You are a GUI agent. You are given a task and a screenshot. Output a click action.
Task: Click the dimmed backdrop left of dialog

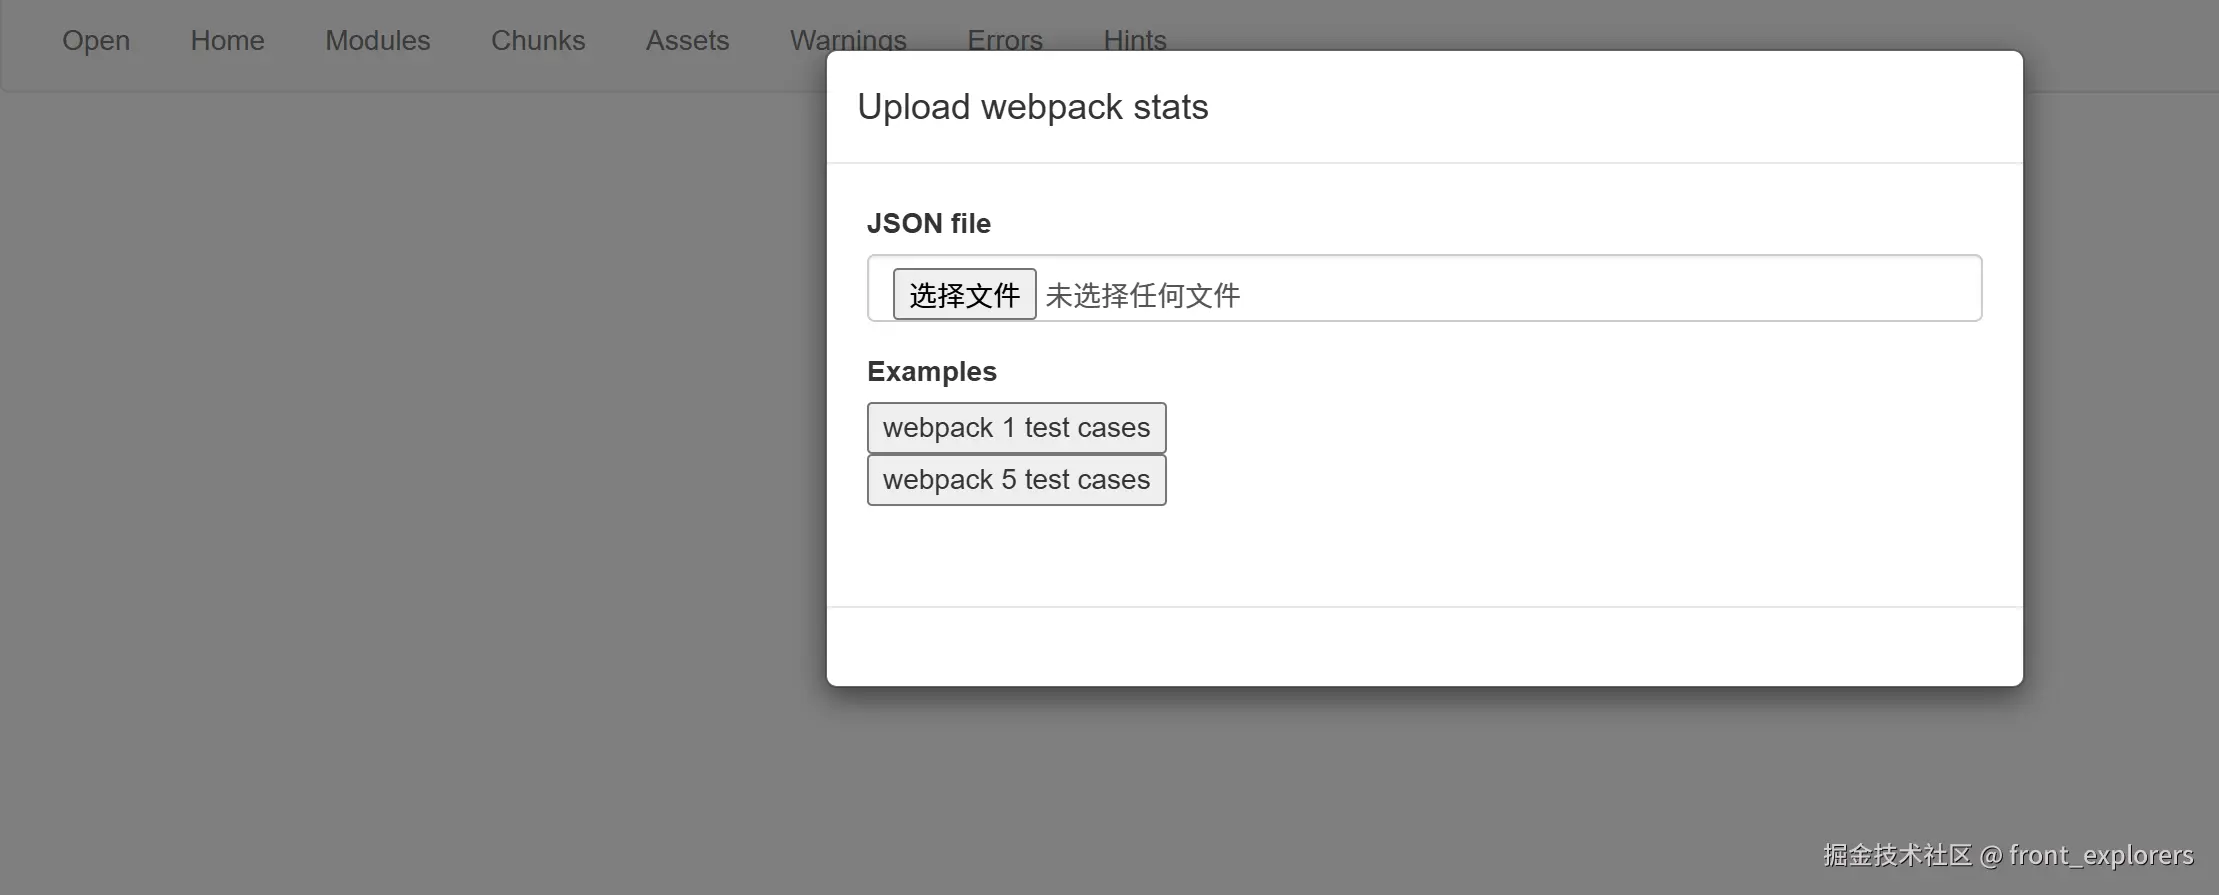pos(400,450)
